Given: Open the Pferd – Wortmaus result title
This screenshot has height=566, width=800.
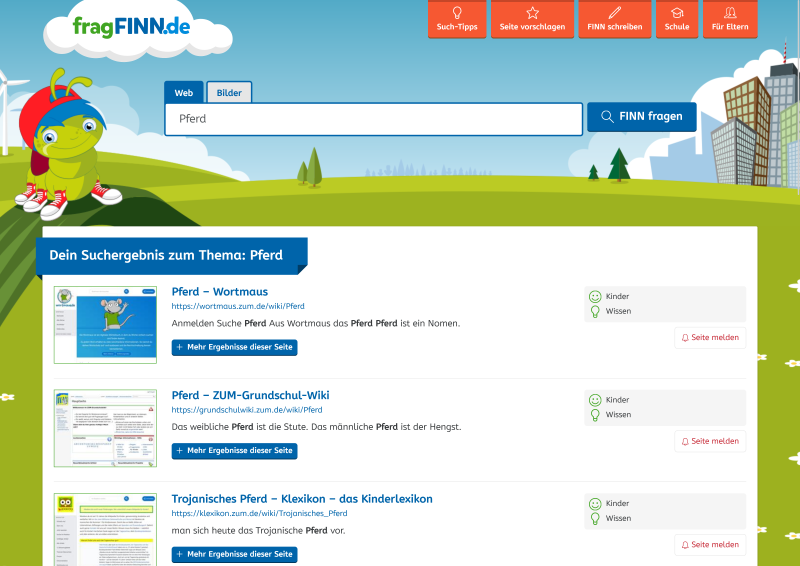Looking at the screenshot, I should point(220,292).
